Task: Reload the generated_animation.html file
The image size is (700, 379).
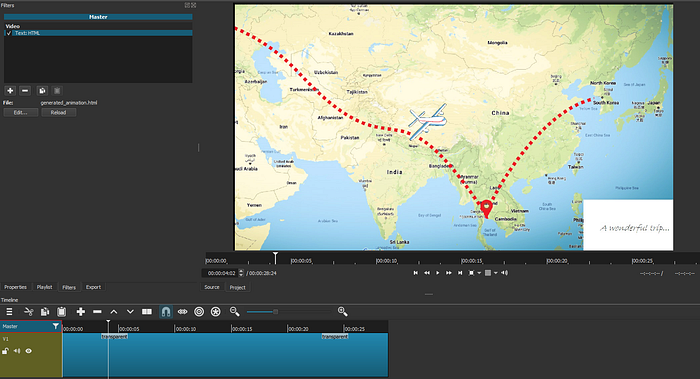Action: [58, 112]
